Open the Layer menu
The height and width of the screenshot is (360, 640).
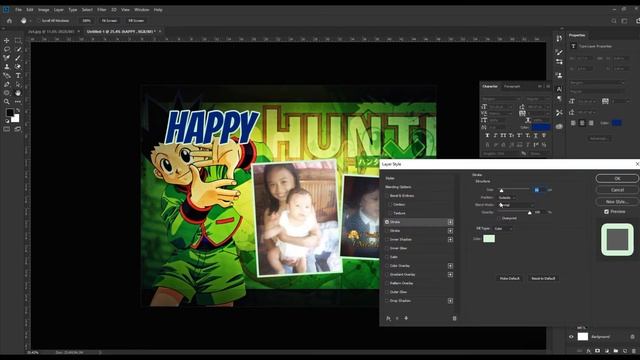pos(59,9)
